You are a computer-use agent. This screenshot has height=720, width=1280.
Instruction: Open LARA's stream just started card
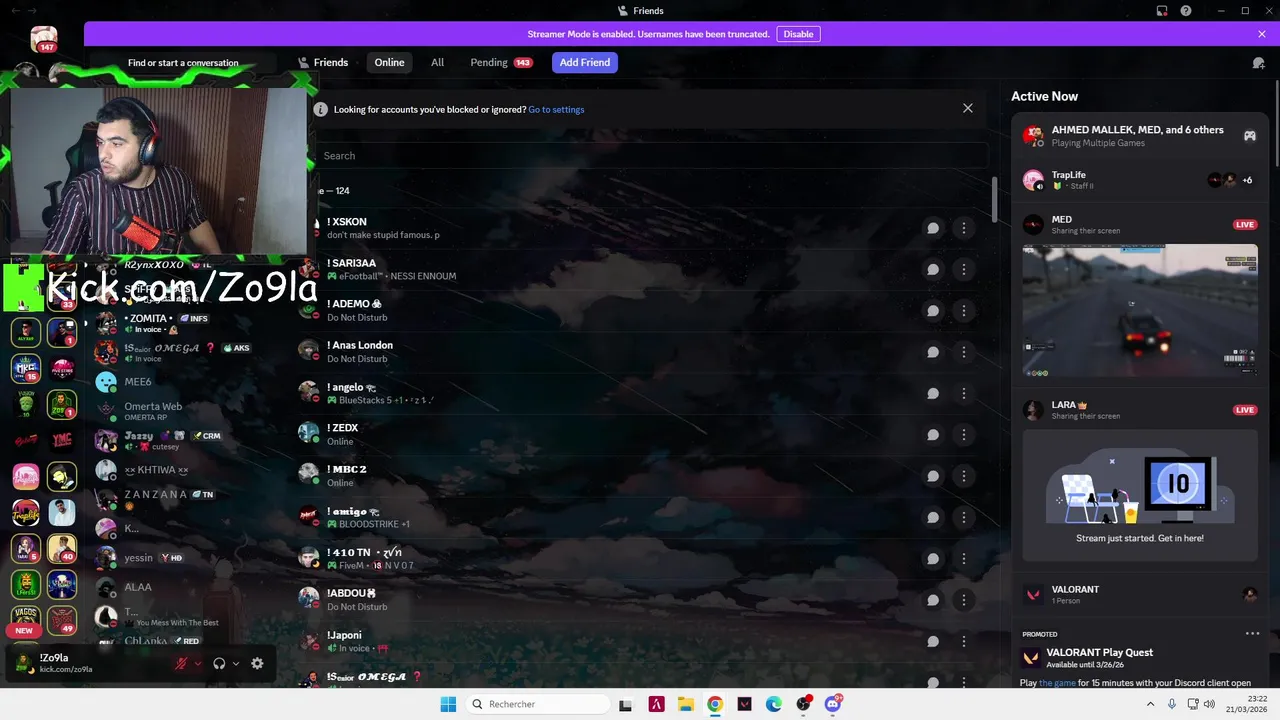pos(1140,496)
